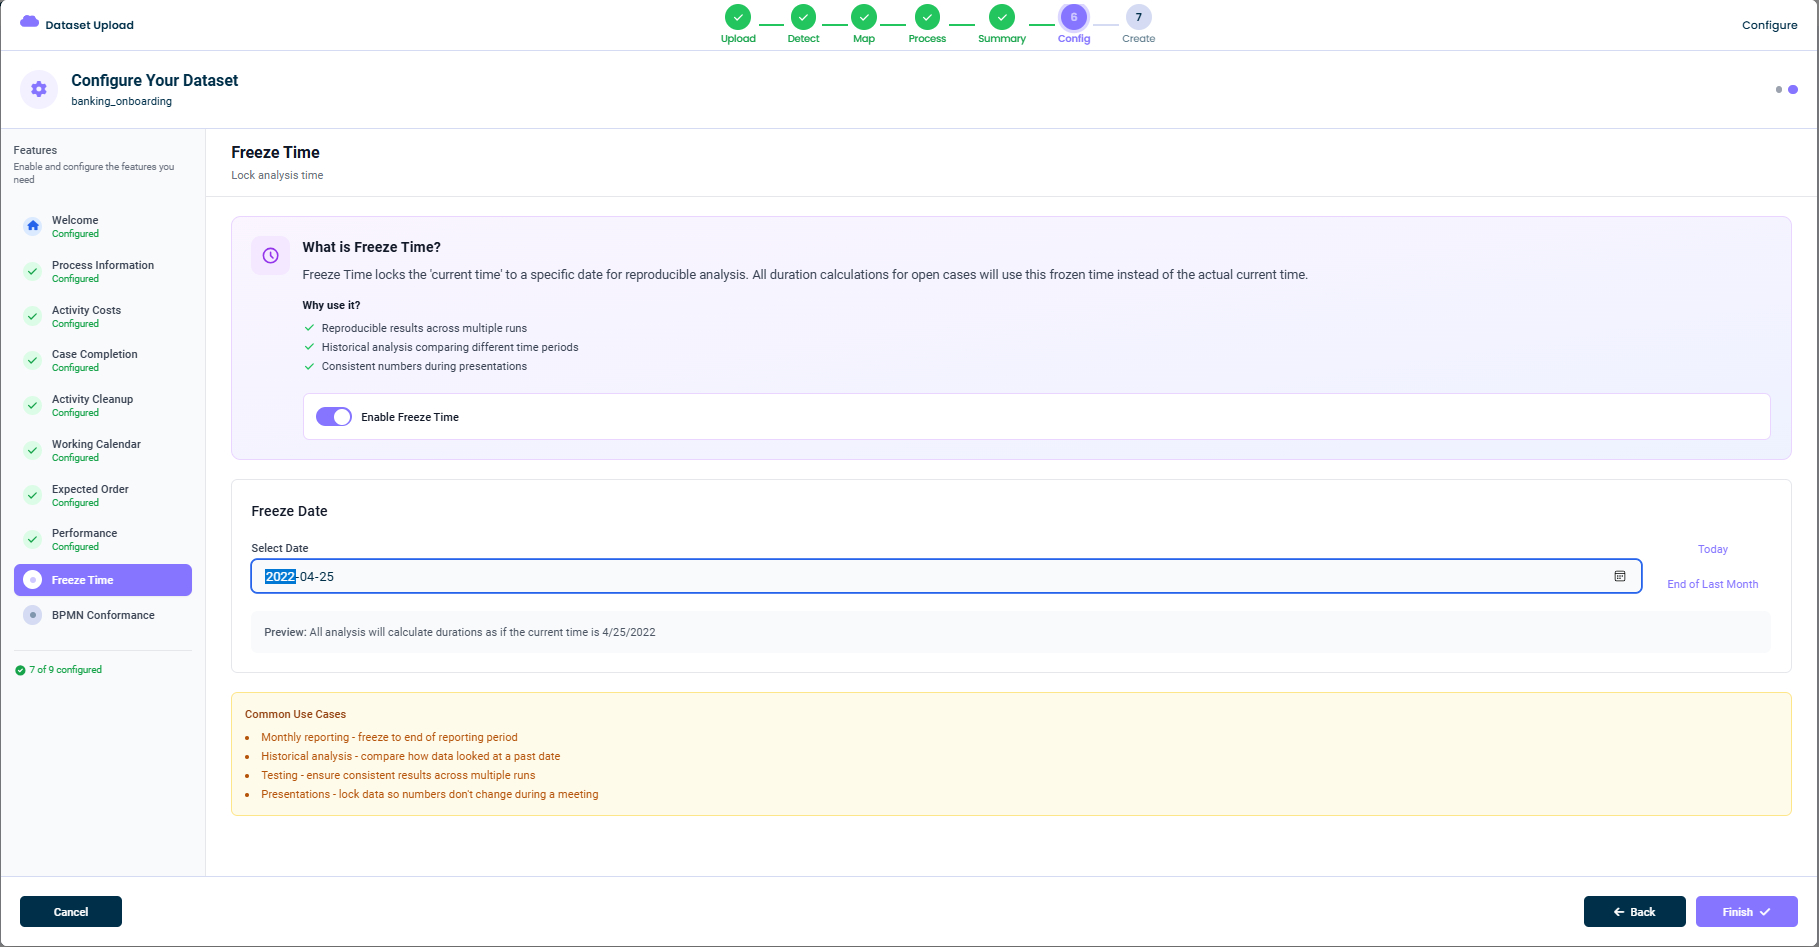
Task: Click the Lock analysis time subtitle
Action: tap(277, 175)
